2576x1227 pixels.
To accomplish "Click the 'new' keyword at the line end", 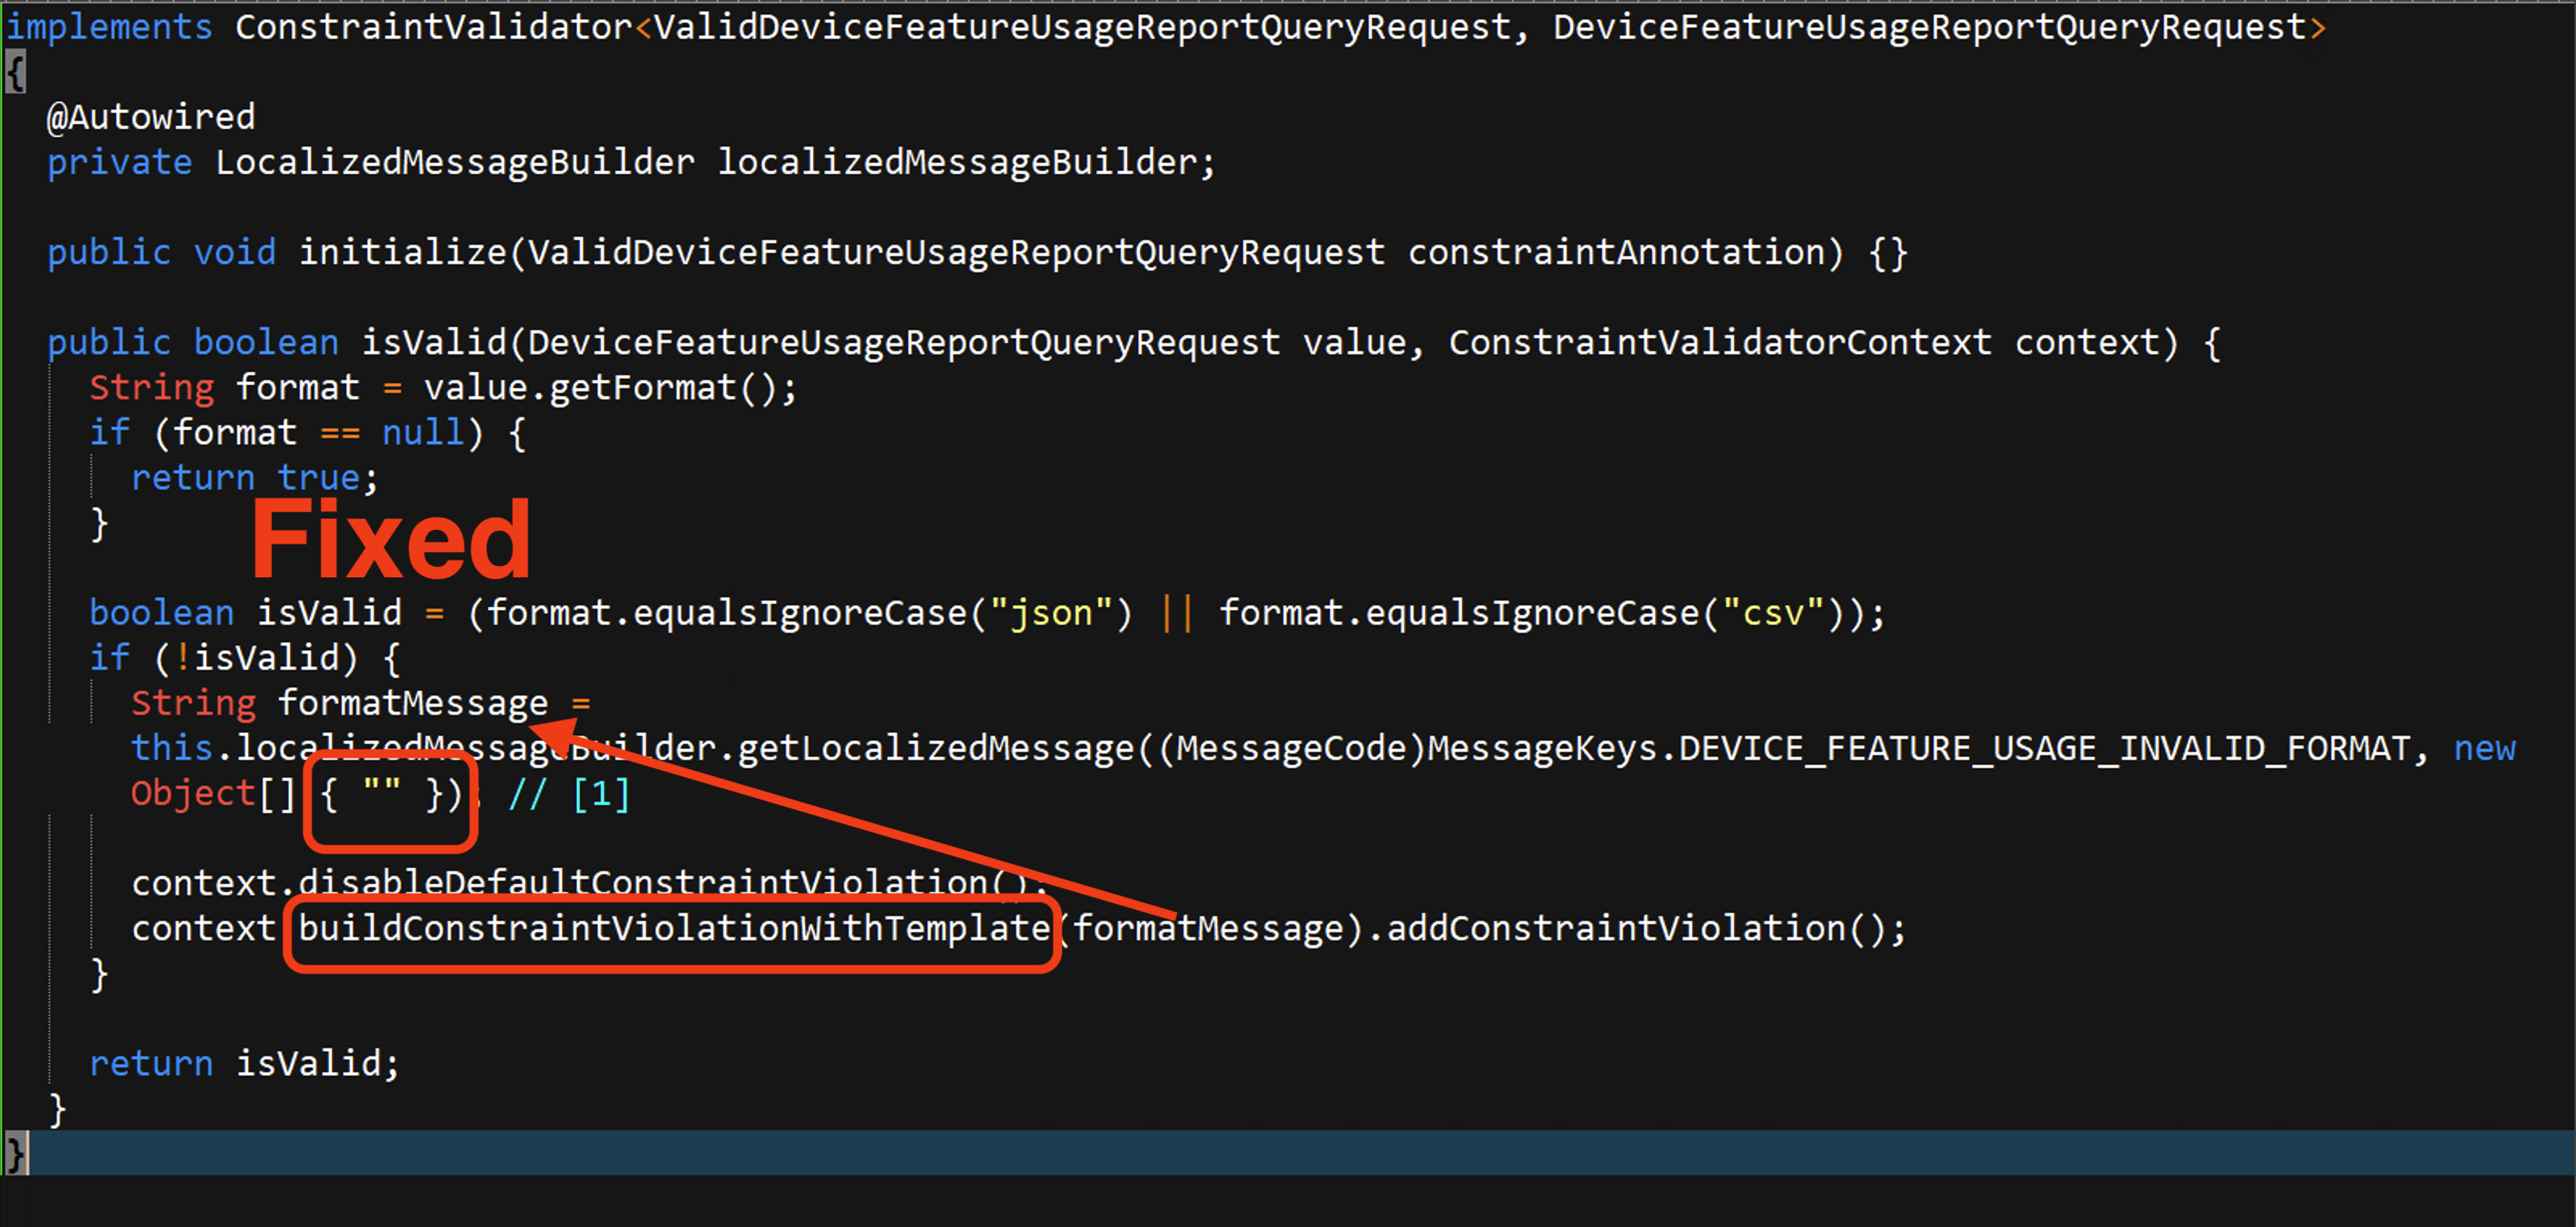I will click(x=2484, y=748).
